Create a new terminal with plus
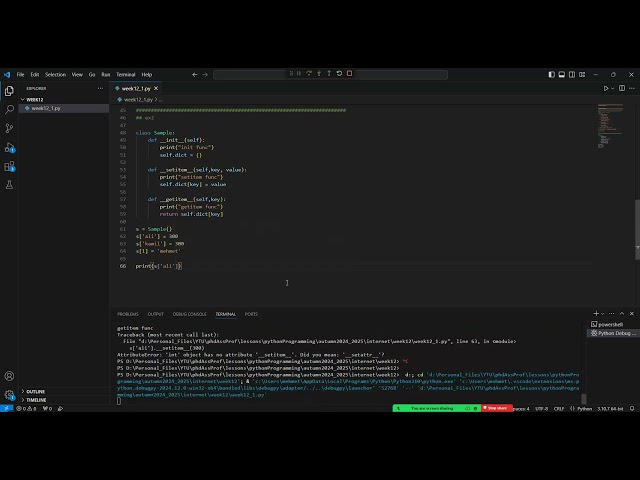 tap(596, 313)
